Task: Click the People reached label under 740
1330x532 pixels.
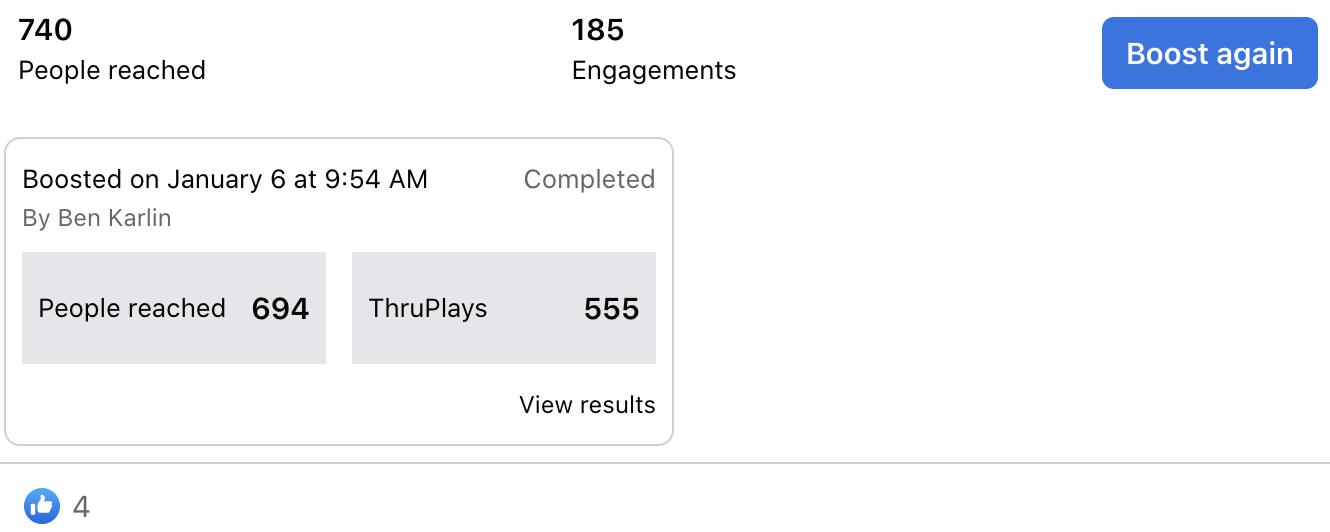Action: click(x=112, y=70)
